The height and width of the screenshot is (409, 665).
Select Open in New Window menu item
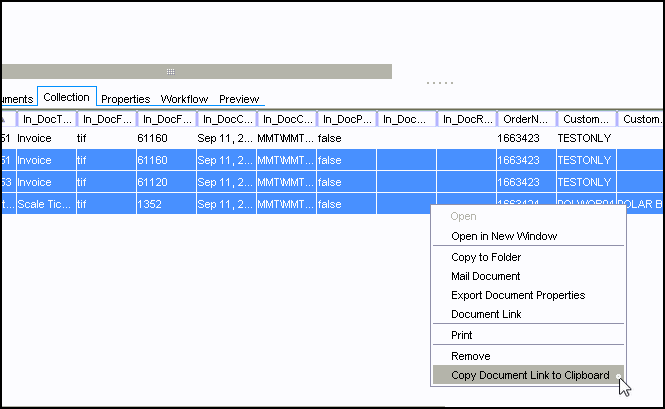[503, 236]
